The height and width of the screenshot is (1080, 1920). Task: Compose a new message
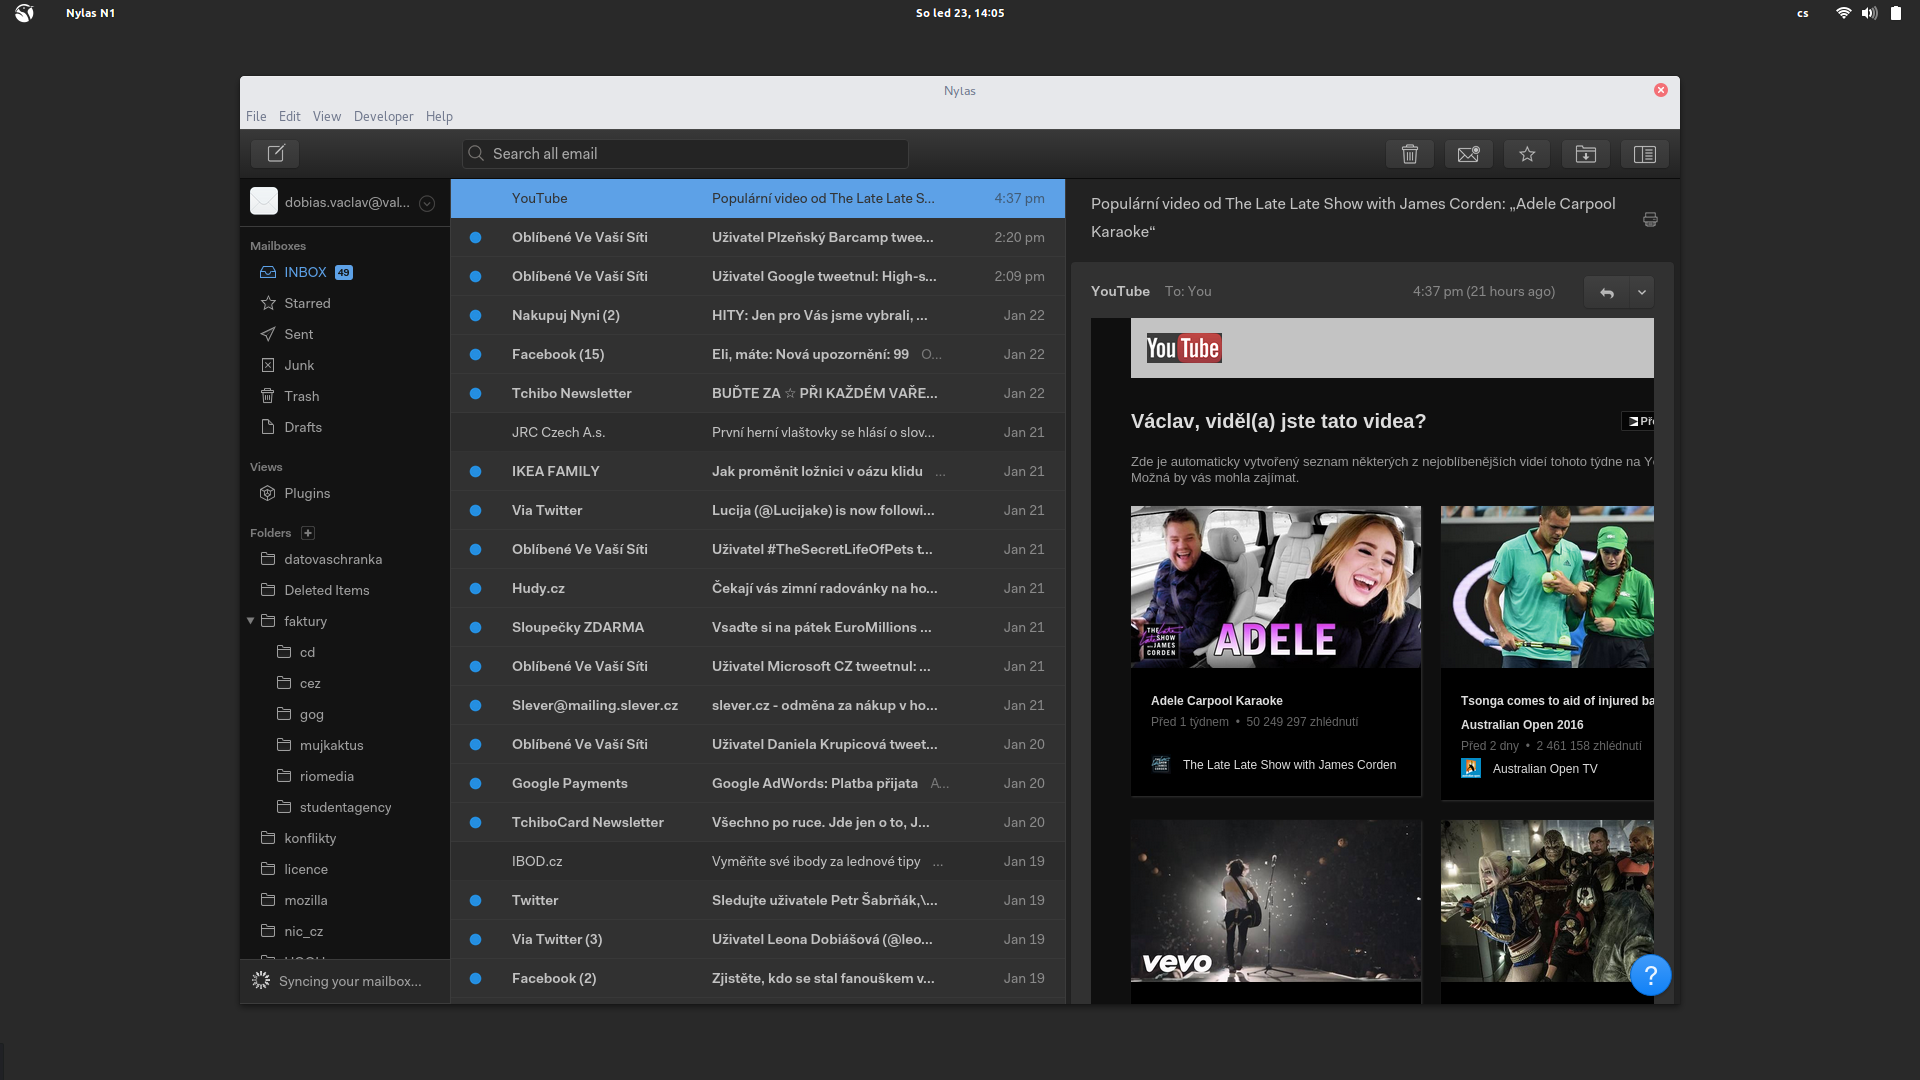[275, 153]
